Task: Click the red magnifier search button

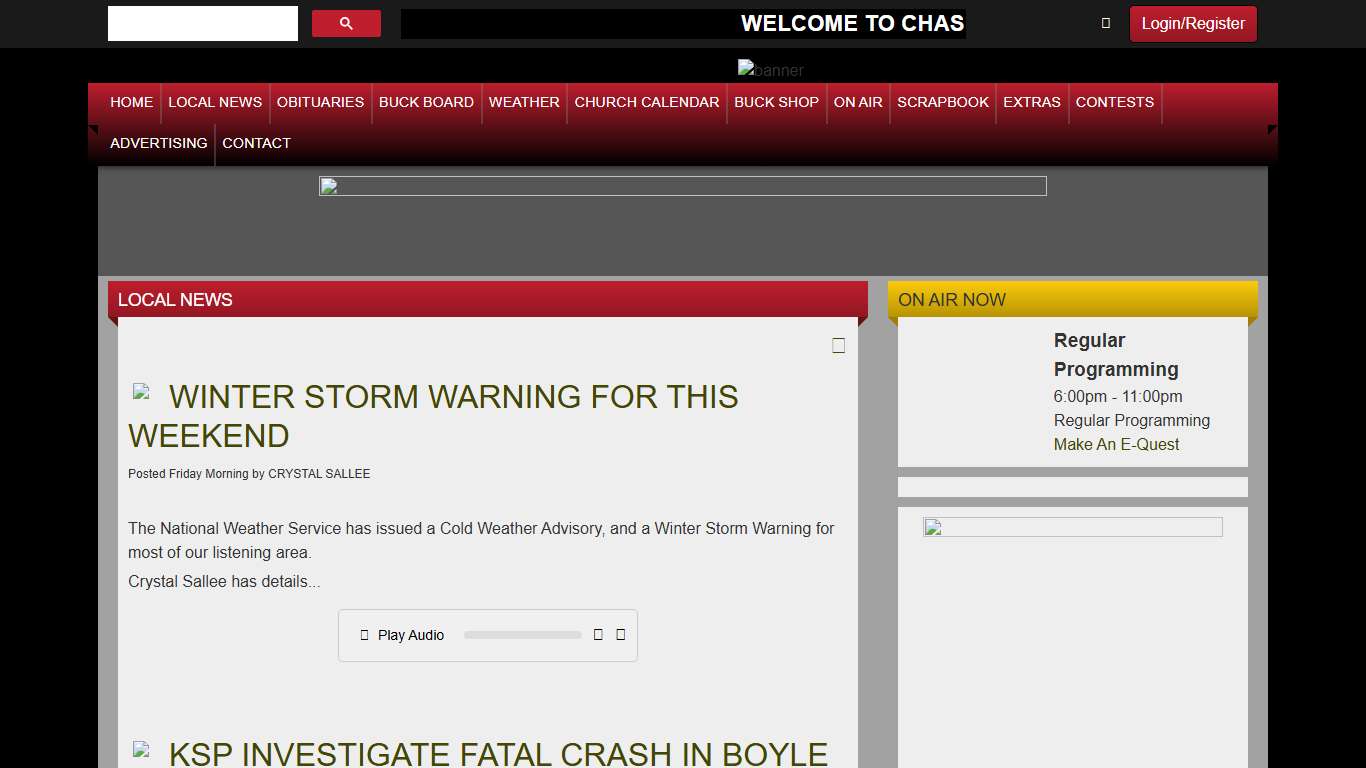Action: [x=346, y=24]
